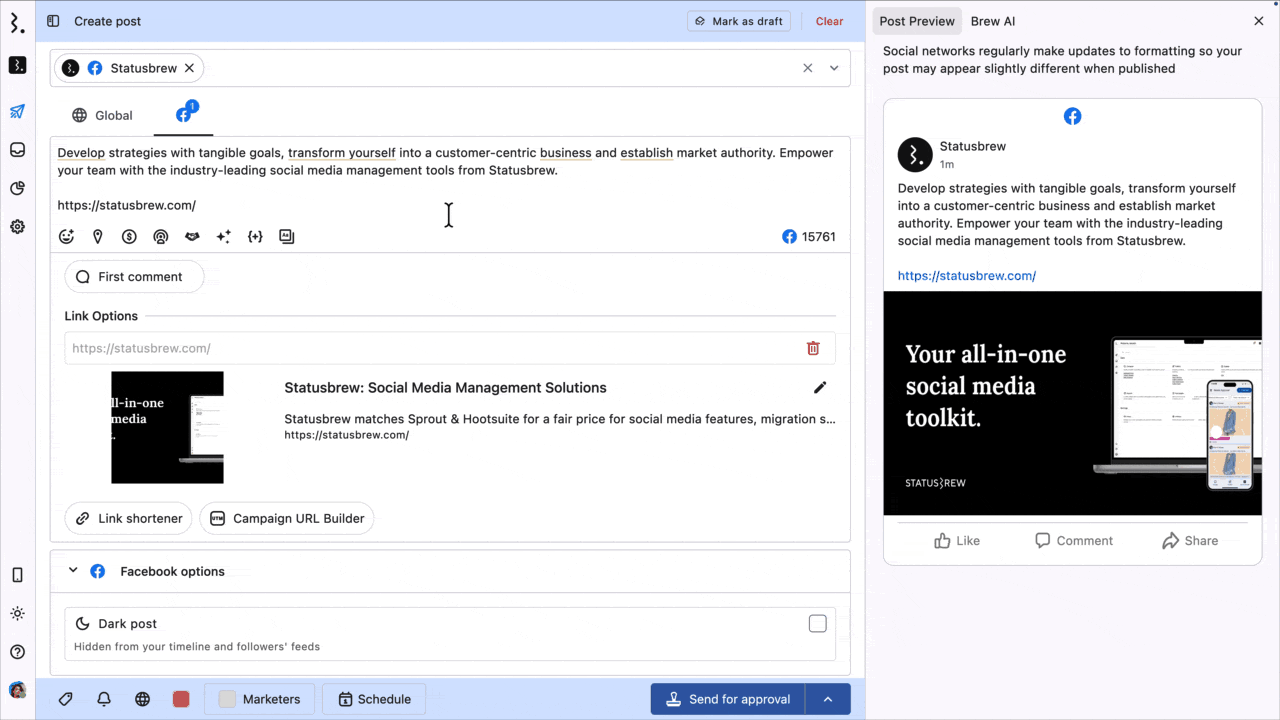Click the Link shortener button
Viewport: 1280px width, 720px height.
pyautogui.click(x=129, y=518)
